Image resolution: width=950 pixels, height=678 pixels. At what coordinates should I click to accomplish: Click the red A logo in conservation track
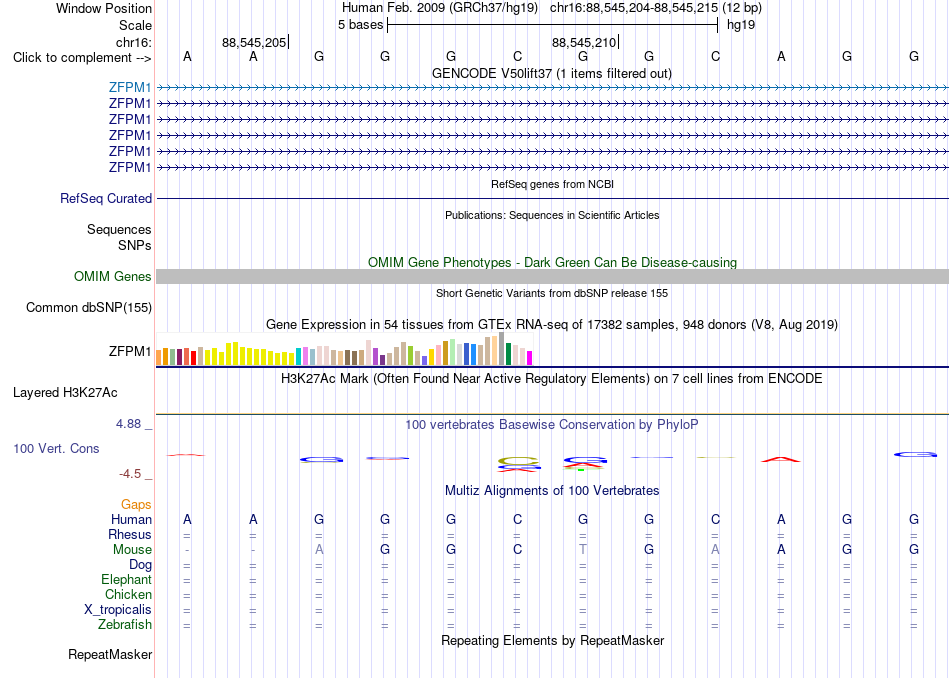coord(781,460)
